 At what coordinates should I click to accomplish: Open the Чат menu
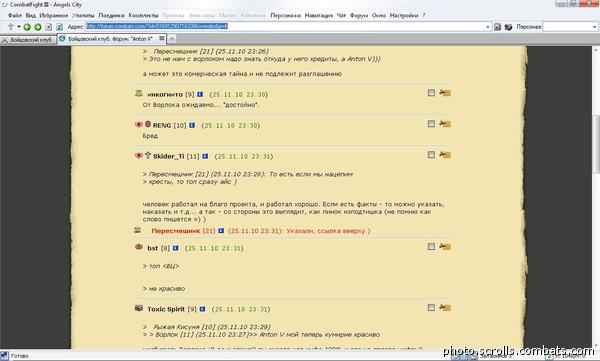pyautogui.click(x=341, y=15)
